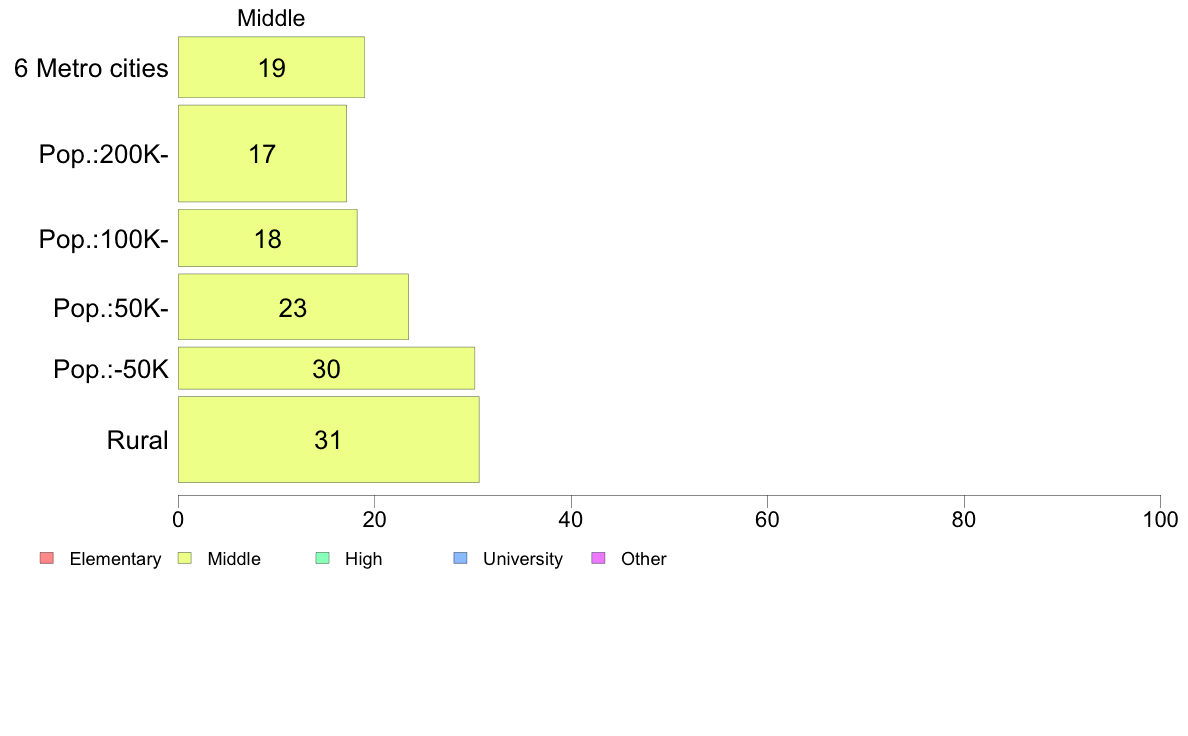Click the Other magenta legend swatch
Screen dimensions: 1188x736
click(x=599, y=559)
